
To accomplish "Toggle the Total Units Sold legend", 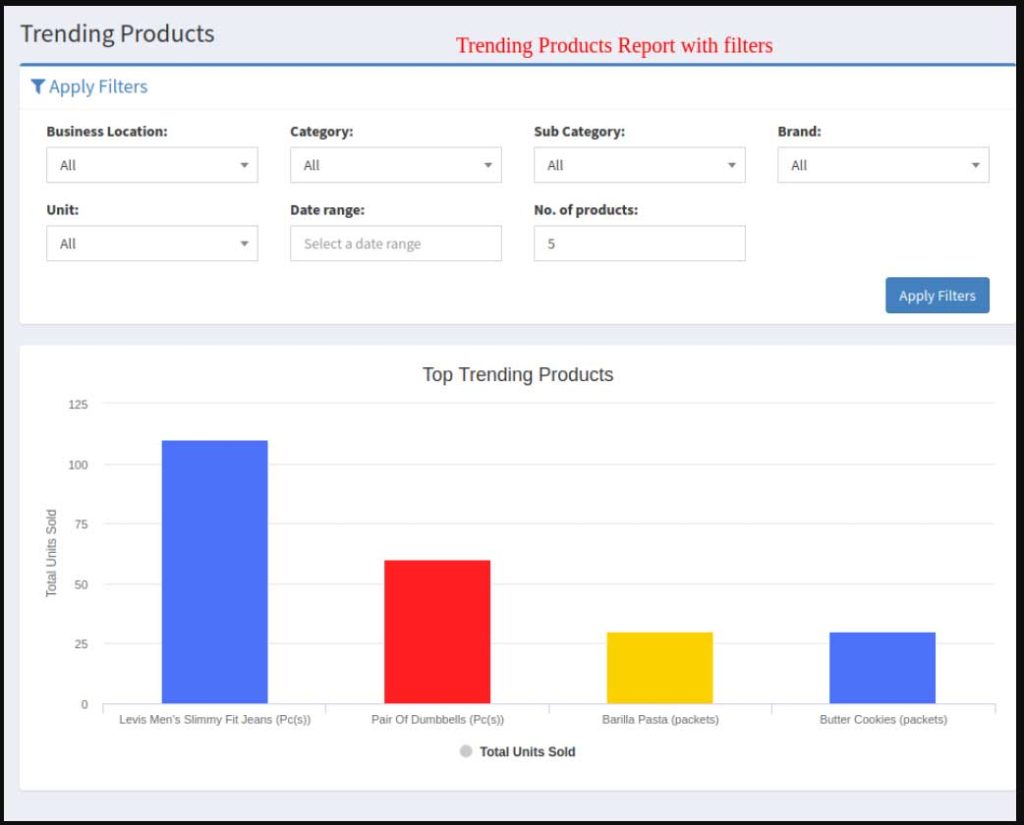I will 527,752.
